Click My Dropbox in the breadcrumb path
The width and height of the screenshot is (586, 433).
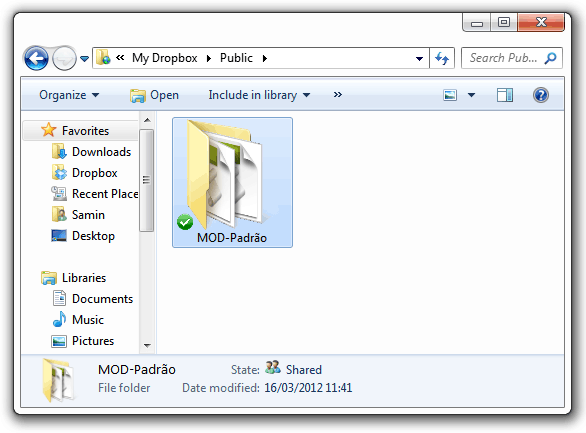point(164,58)
